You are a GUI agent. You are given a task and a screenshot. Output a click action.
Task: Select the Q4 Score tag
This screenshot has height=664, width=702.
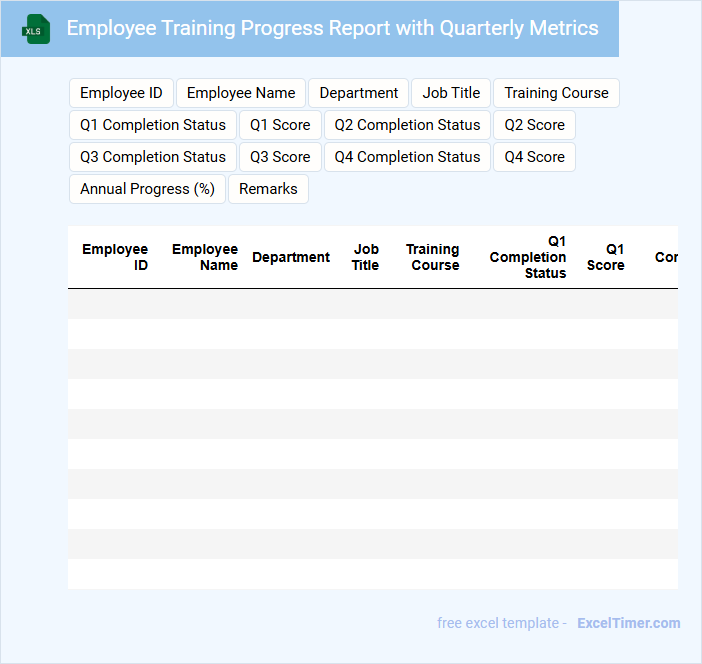tap(535, 157)
